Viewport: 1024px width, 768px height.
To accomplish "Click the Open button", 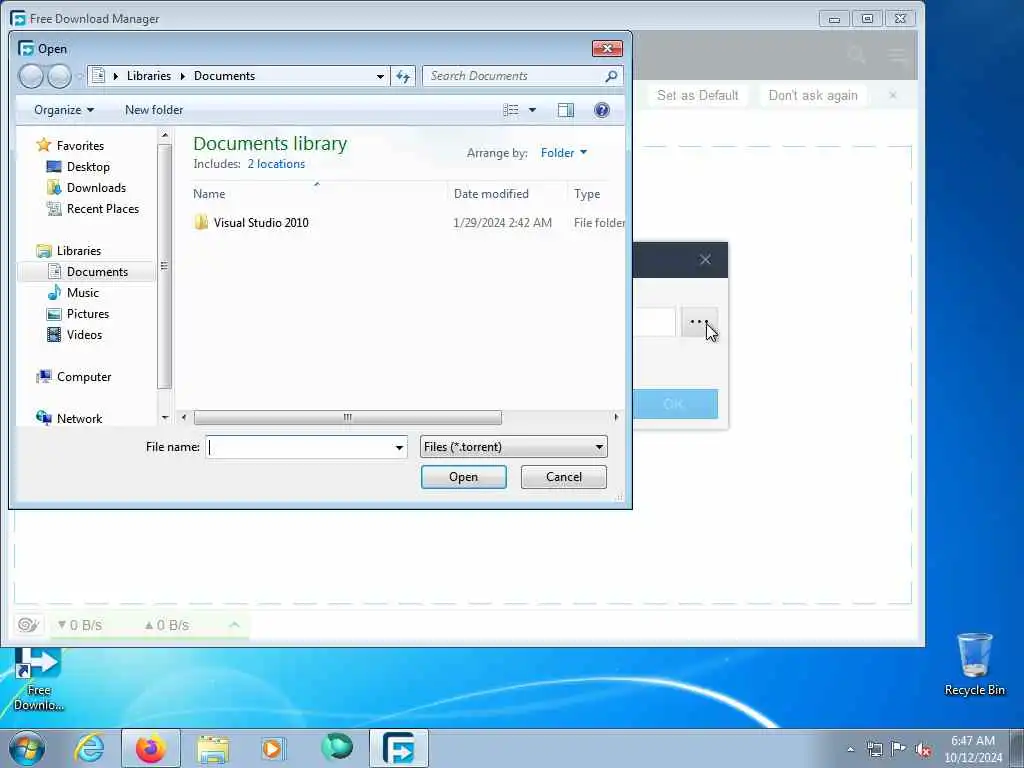I will coord(464,477).
